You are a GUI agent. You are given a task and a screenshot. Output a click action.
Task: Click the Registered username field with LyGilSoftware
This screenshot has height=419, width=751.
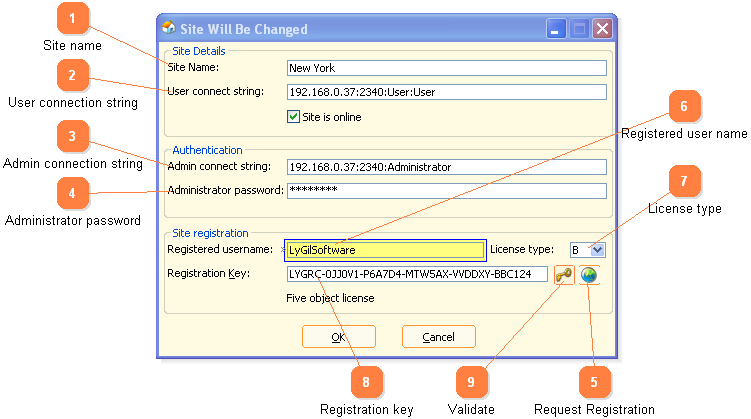pyautogui.click(x=386, y=250)
